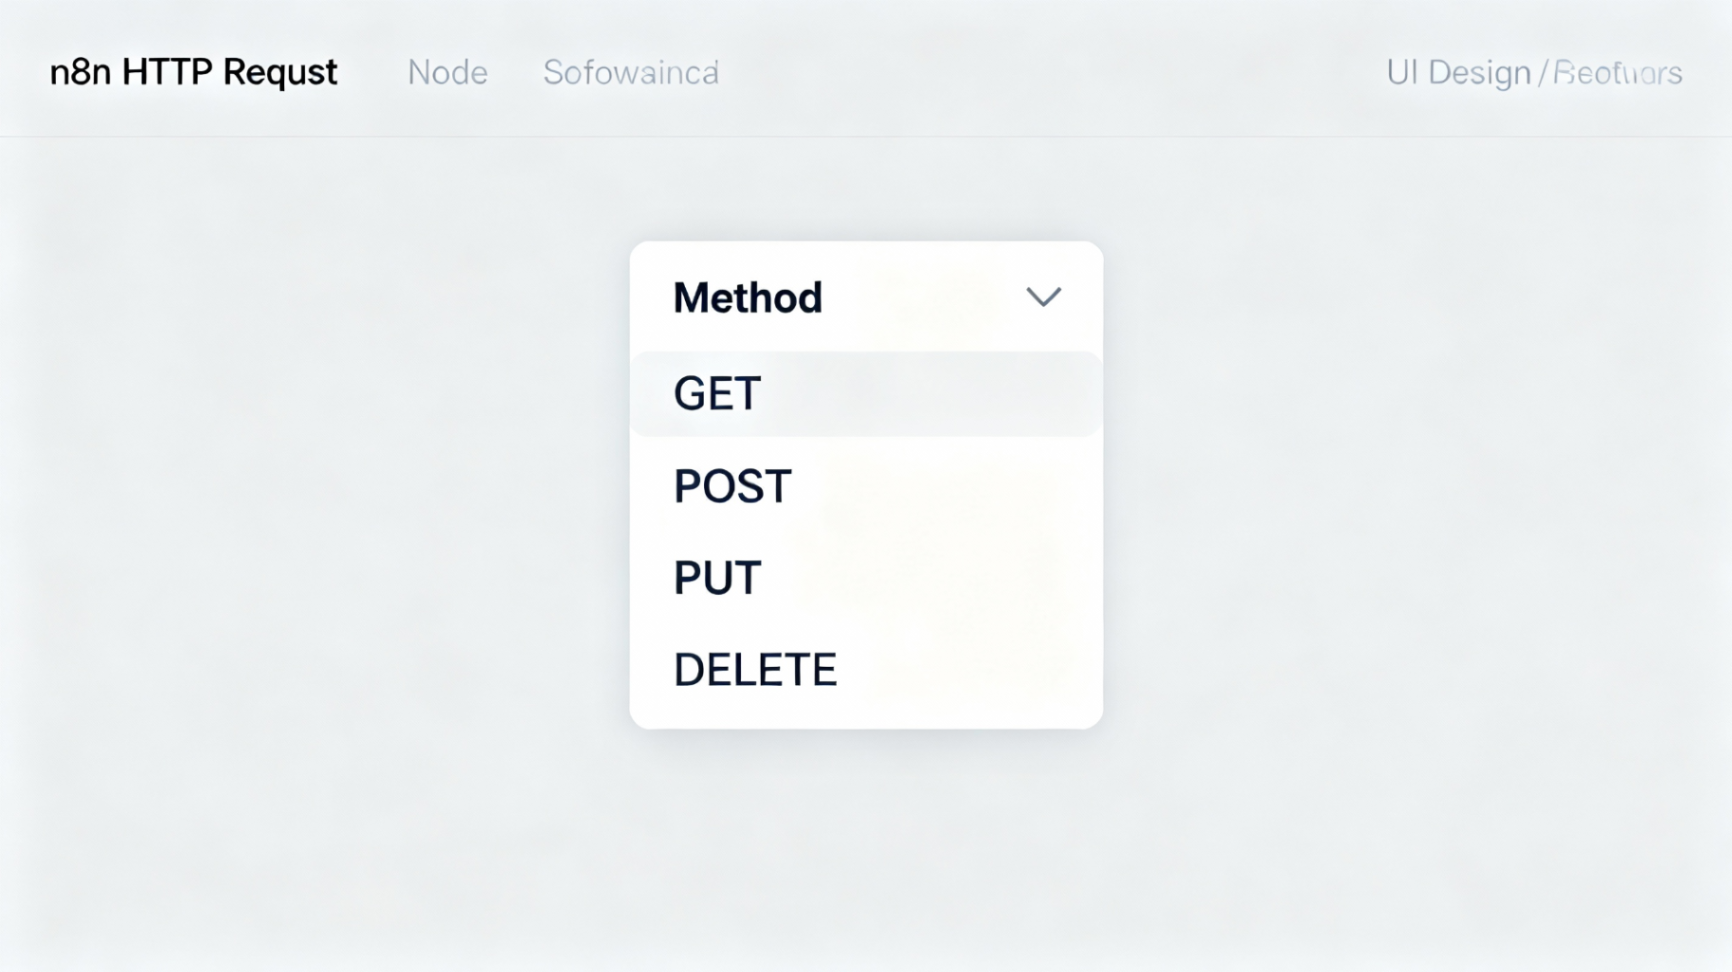
Task: Return home via the n8n HTTP Requst heading
Action: (x=193, y=72)
